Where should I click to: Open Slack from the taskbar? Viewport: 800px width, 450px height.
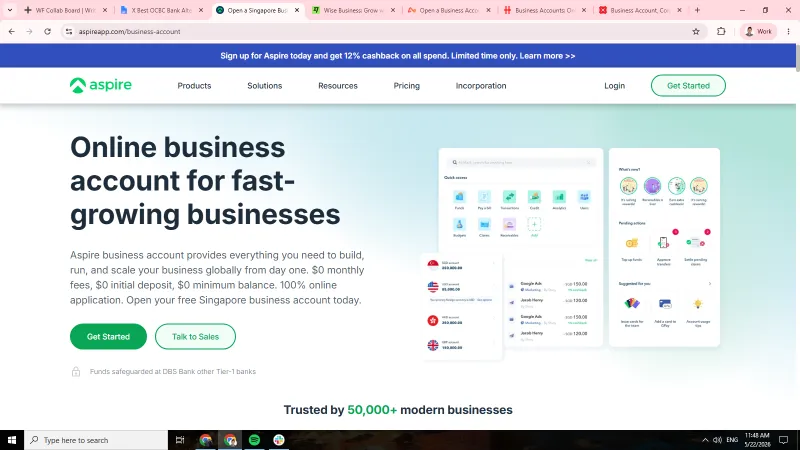coord(279,440)
